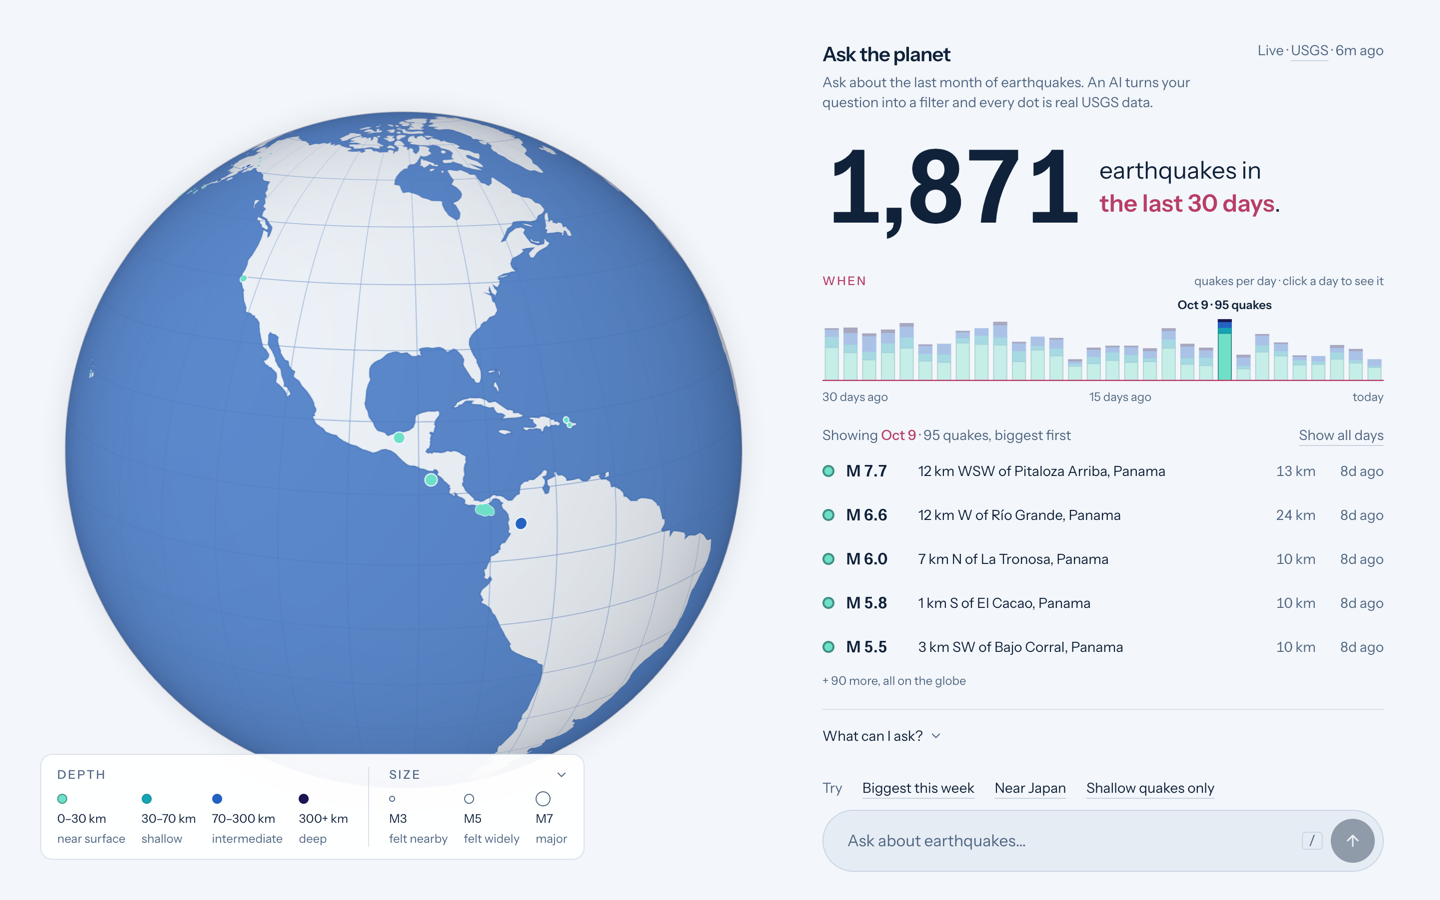Select the rightmost "today" bar of the quakes chart

click(1374, 370)
